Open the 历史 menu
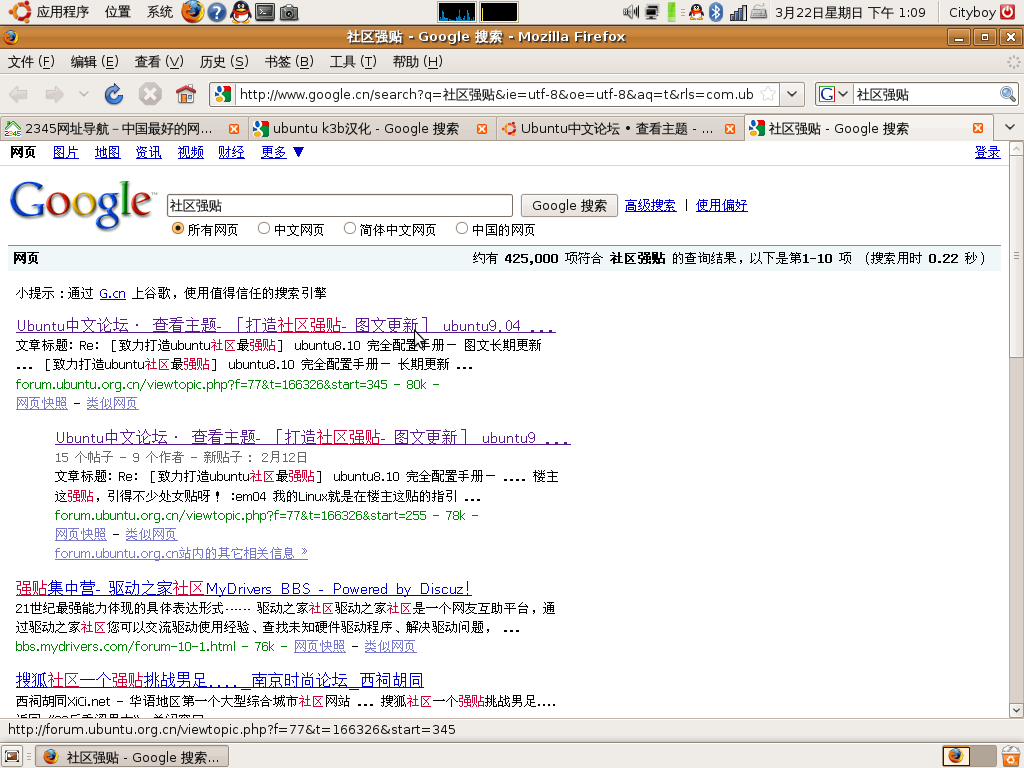1024x768 pixels. point(224,61)
